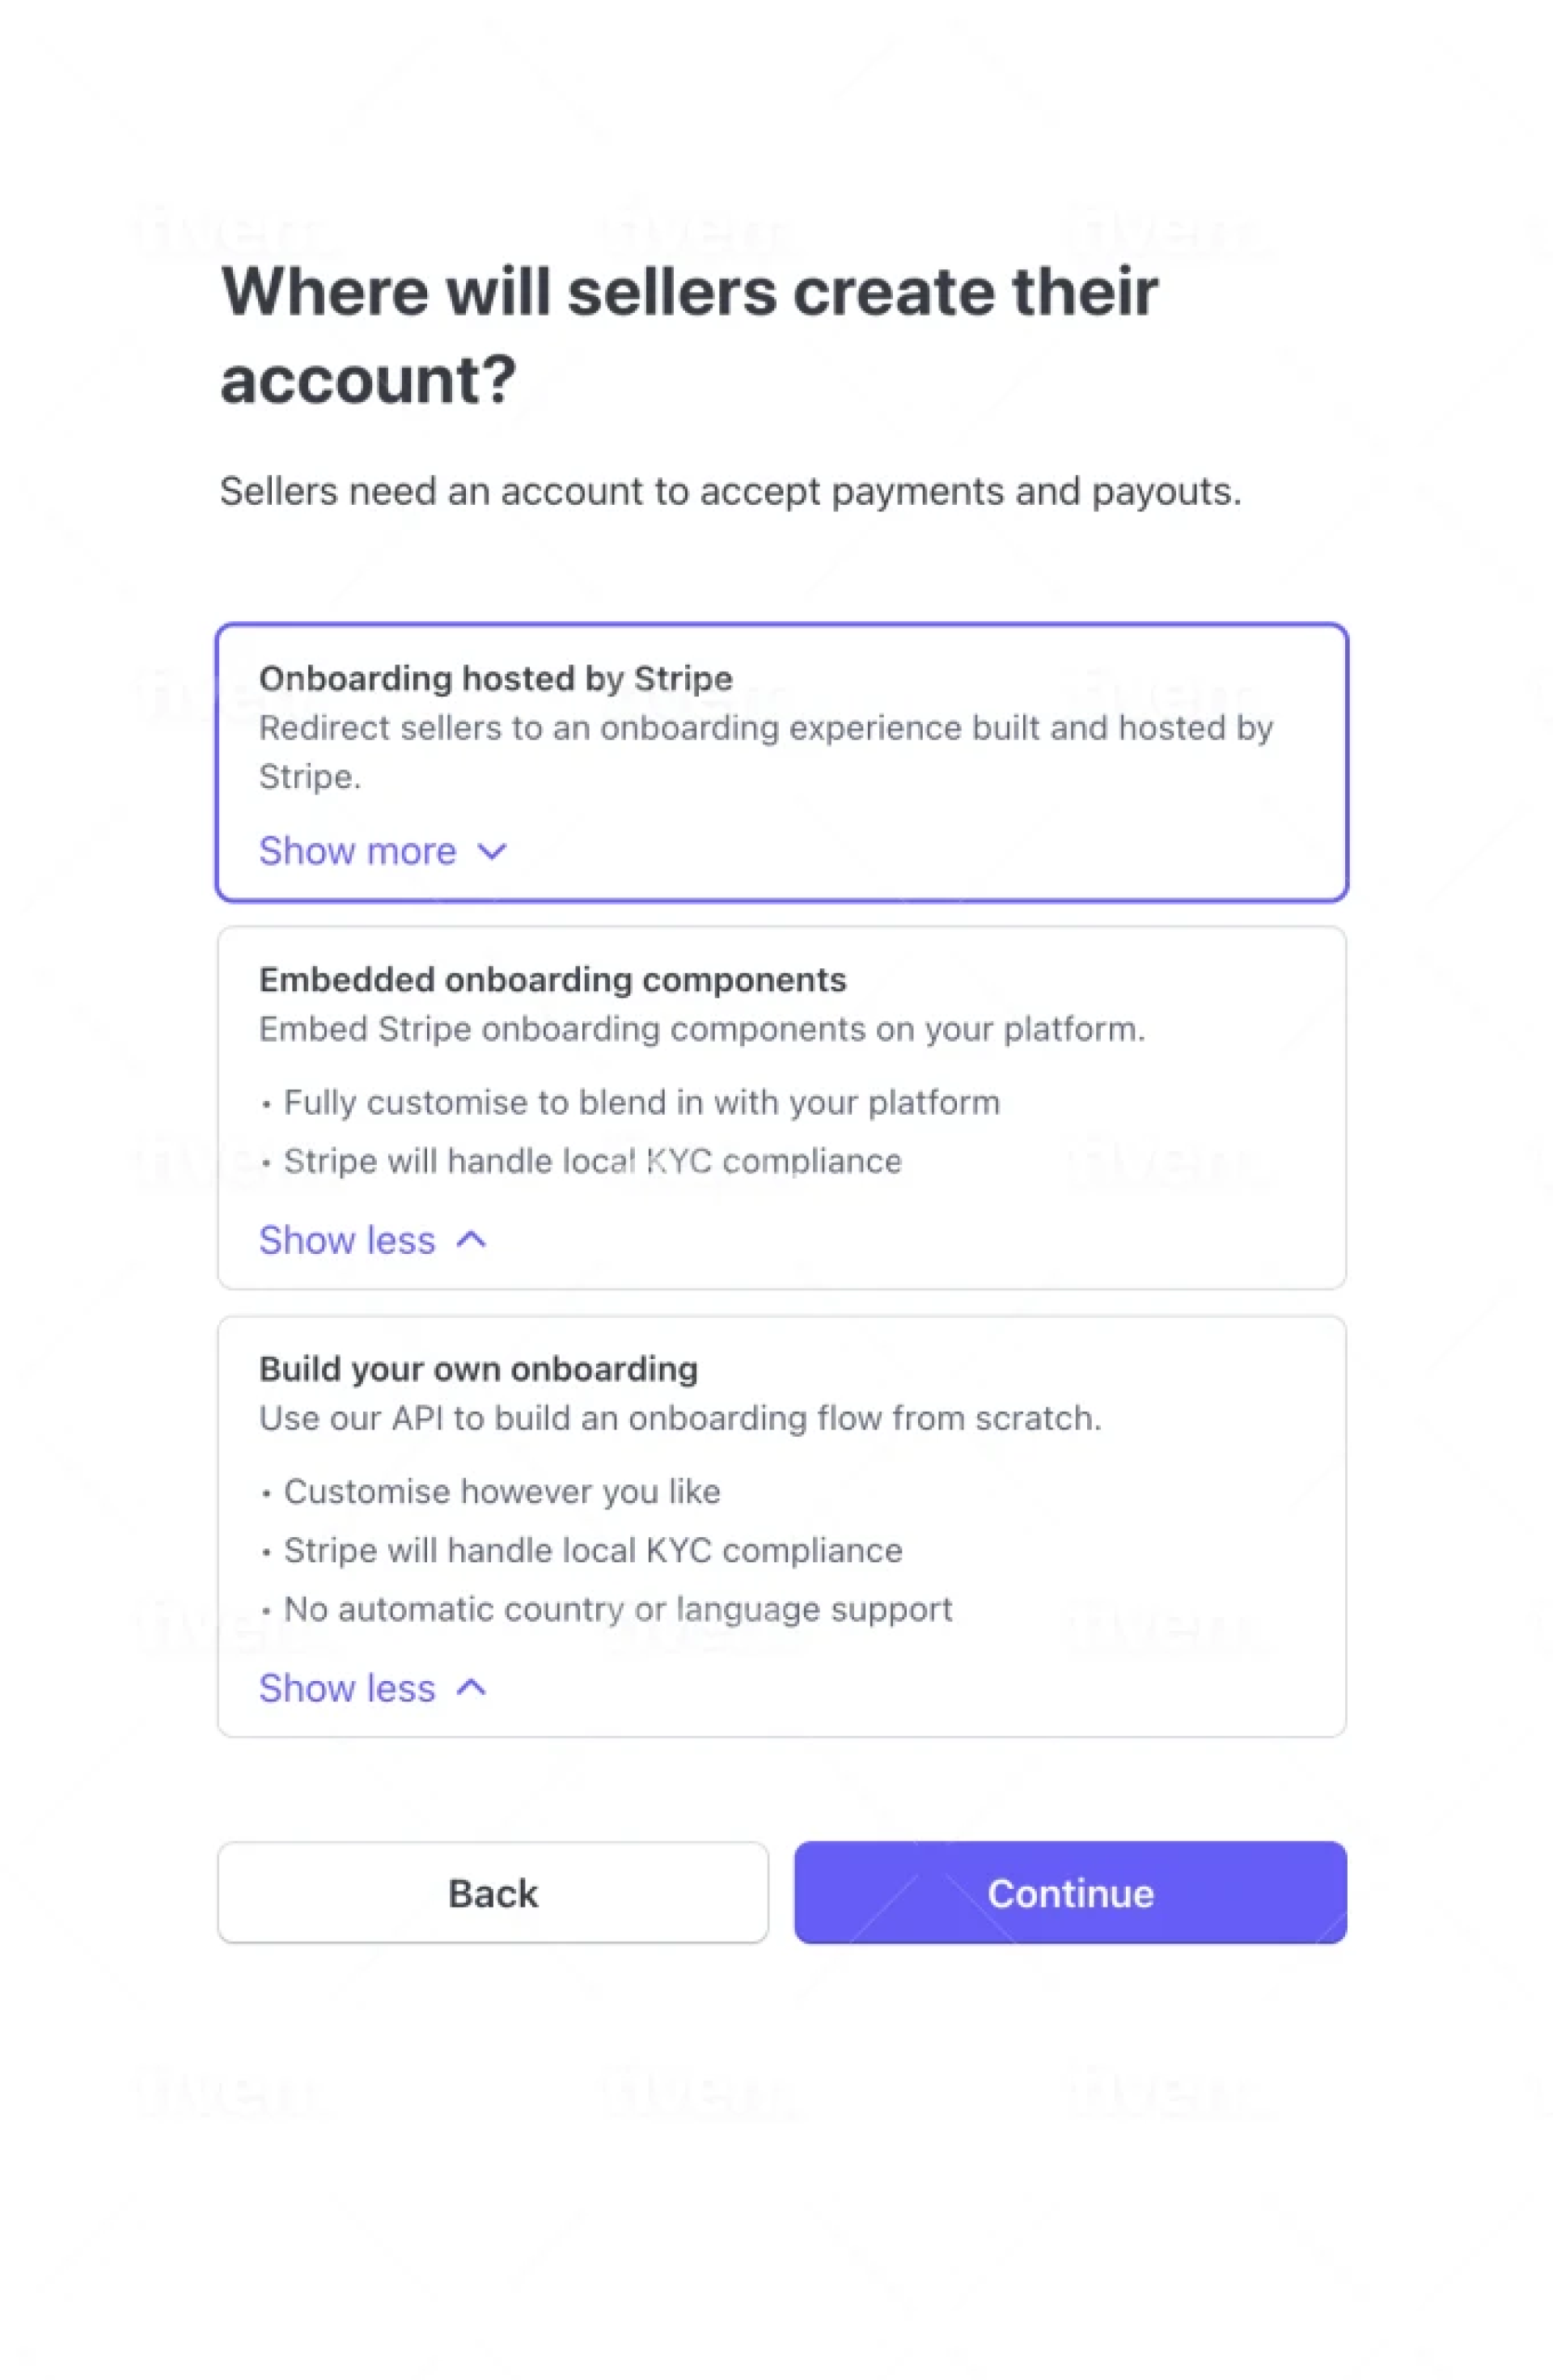
Task: Click the "Redirect sellers to an onboarding experience" description
Action: pos(765,728)
